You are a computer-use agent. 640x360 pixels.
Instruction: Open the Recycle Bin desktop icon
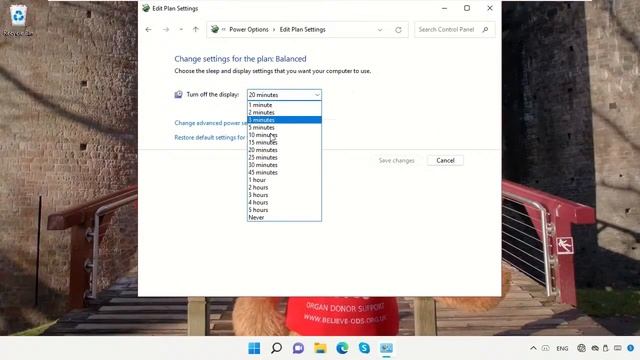18,20
